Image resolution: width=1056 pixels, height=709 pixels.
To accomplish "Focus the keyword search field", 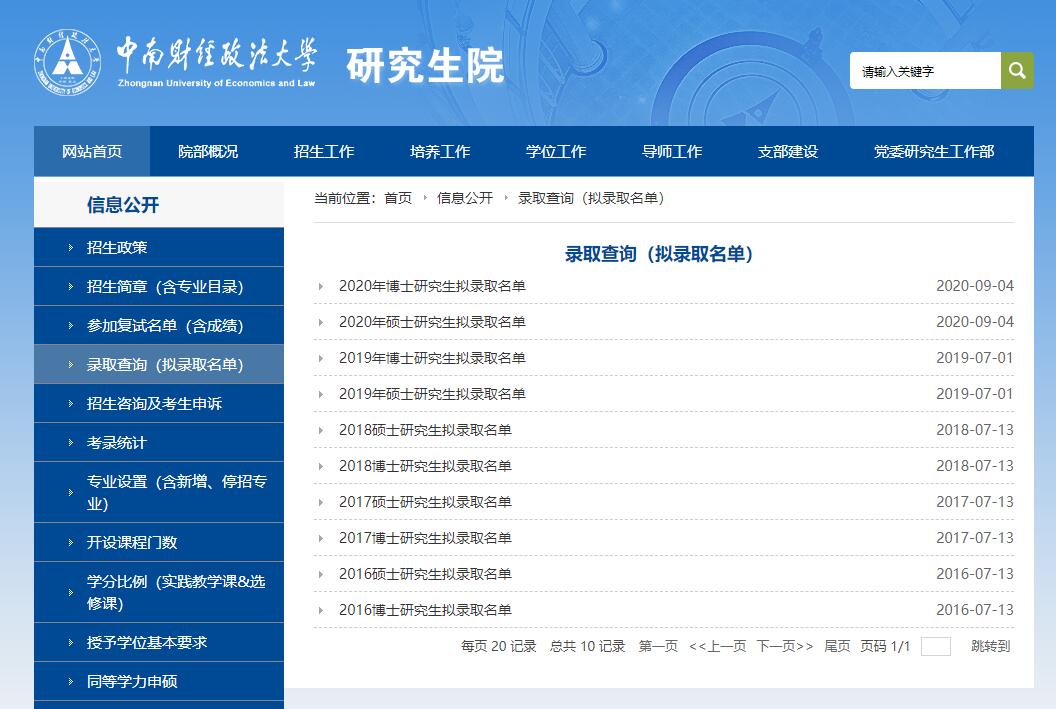I will pyautogui.click(x=925, y=71).
